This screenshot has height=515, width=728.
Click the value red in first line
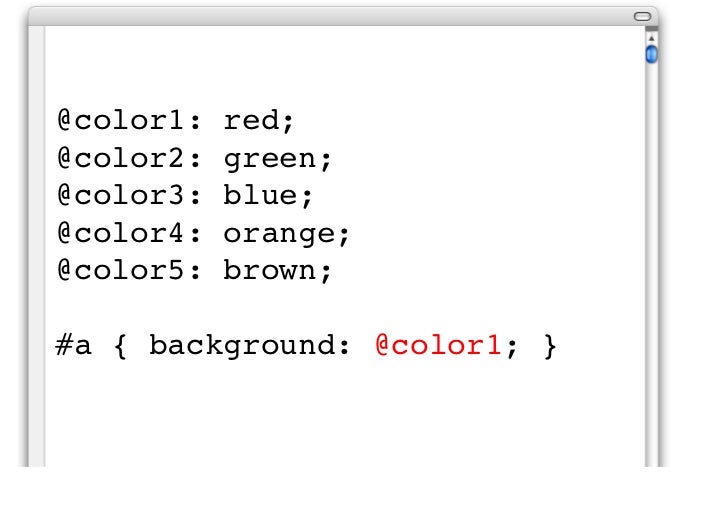point(251,121)
